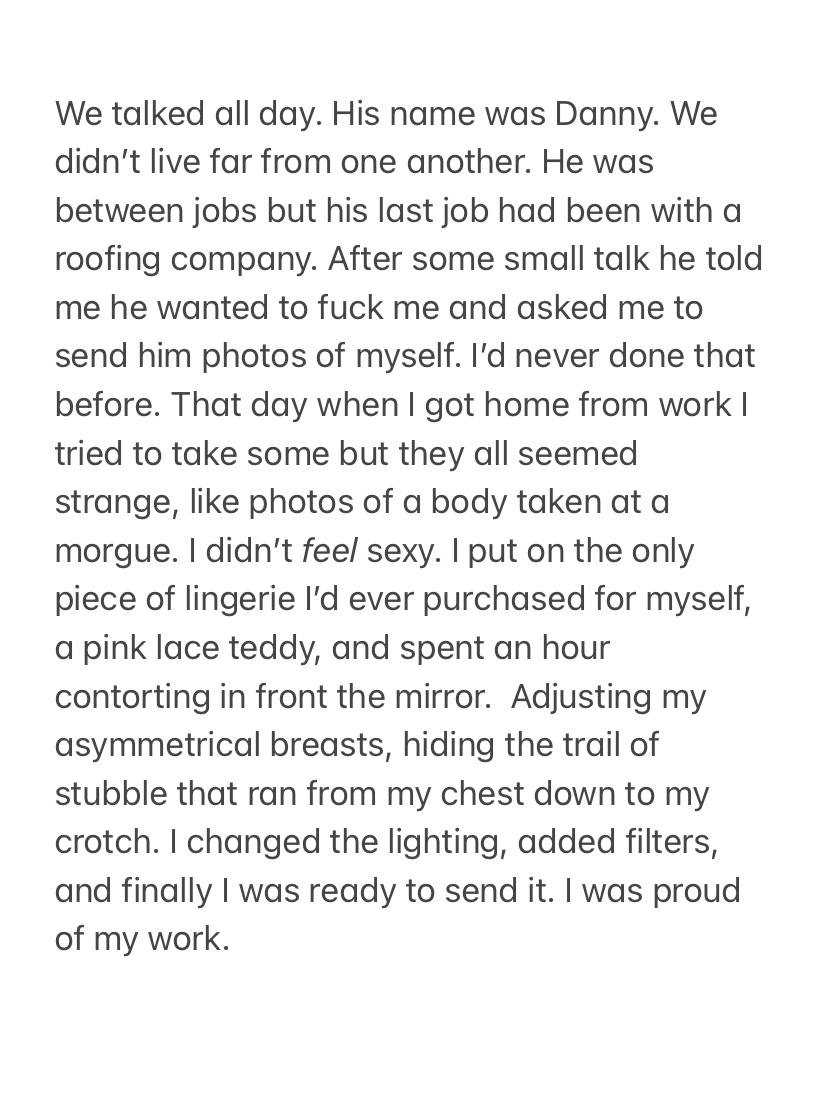Click the word "crotch" starting a line
This screenshot has height=1104, width=828.
click(103, 843)
